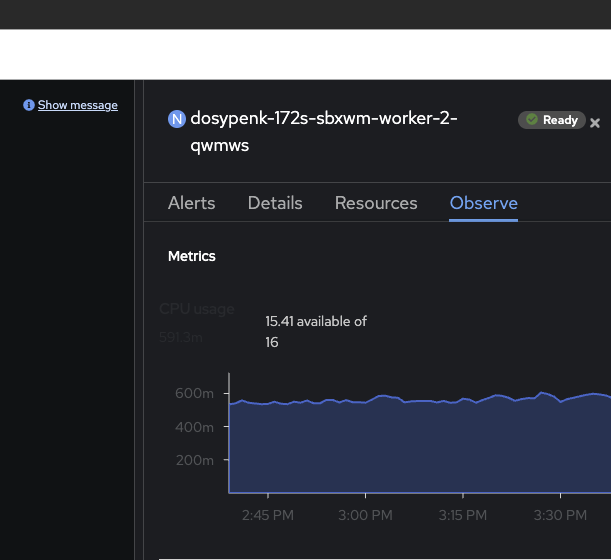
Task: Select the Resources tab
Action: (376, 203)
